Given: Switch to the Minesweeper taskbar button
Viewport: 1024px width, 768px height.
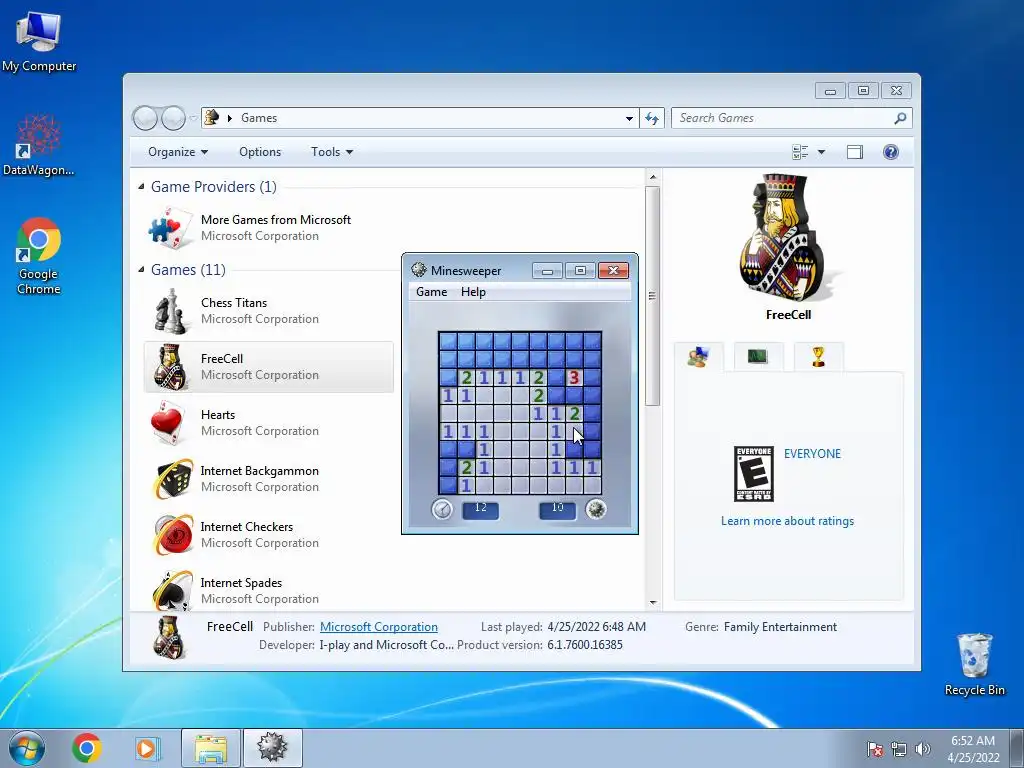Looking at the screenshot, I should (273, 748).
